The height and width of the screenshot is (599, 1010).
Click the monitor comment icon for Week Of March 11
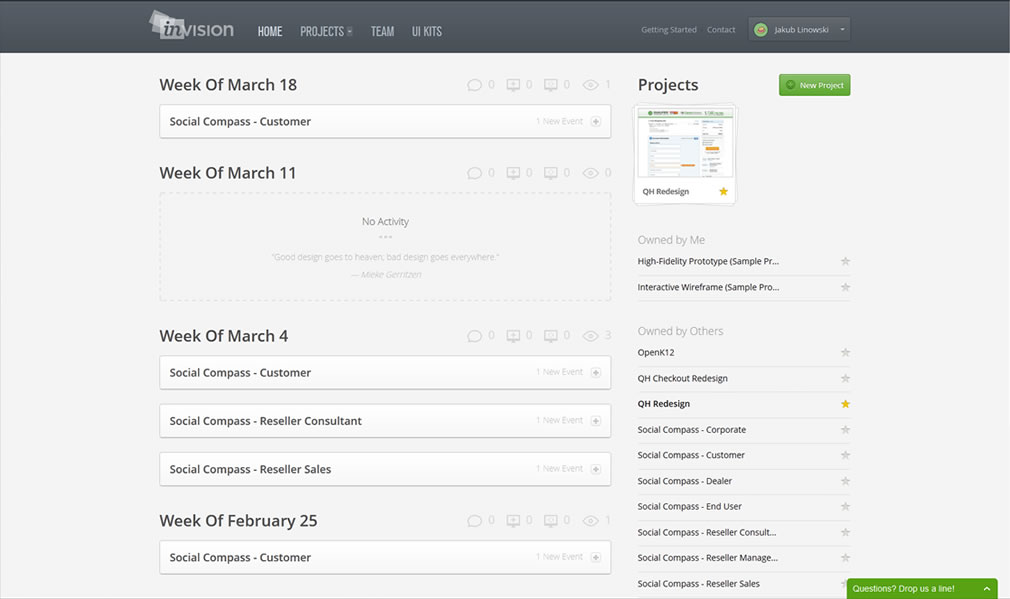(x=551, y=173)
